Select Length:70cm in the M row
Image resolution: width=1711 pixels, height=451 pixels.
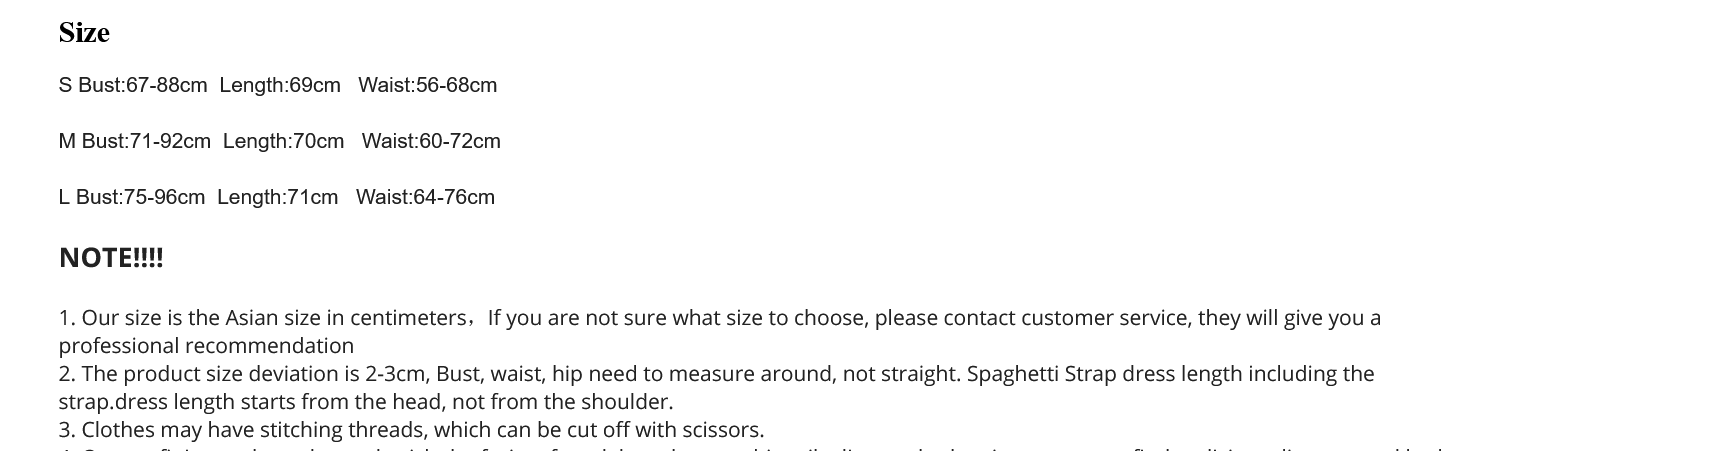pyautogui.click(x=284, y=141)
